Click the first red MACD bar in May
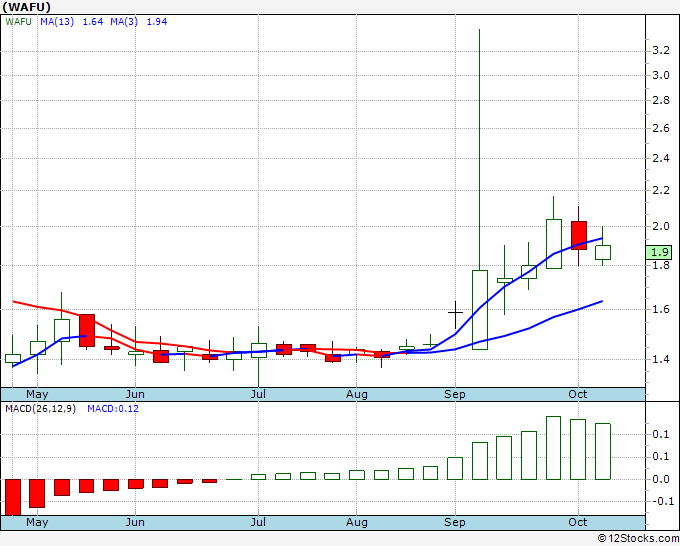 [x=13, y=496]
